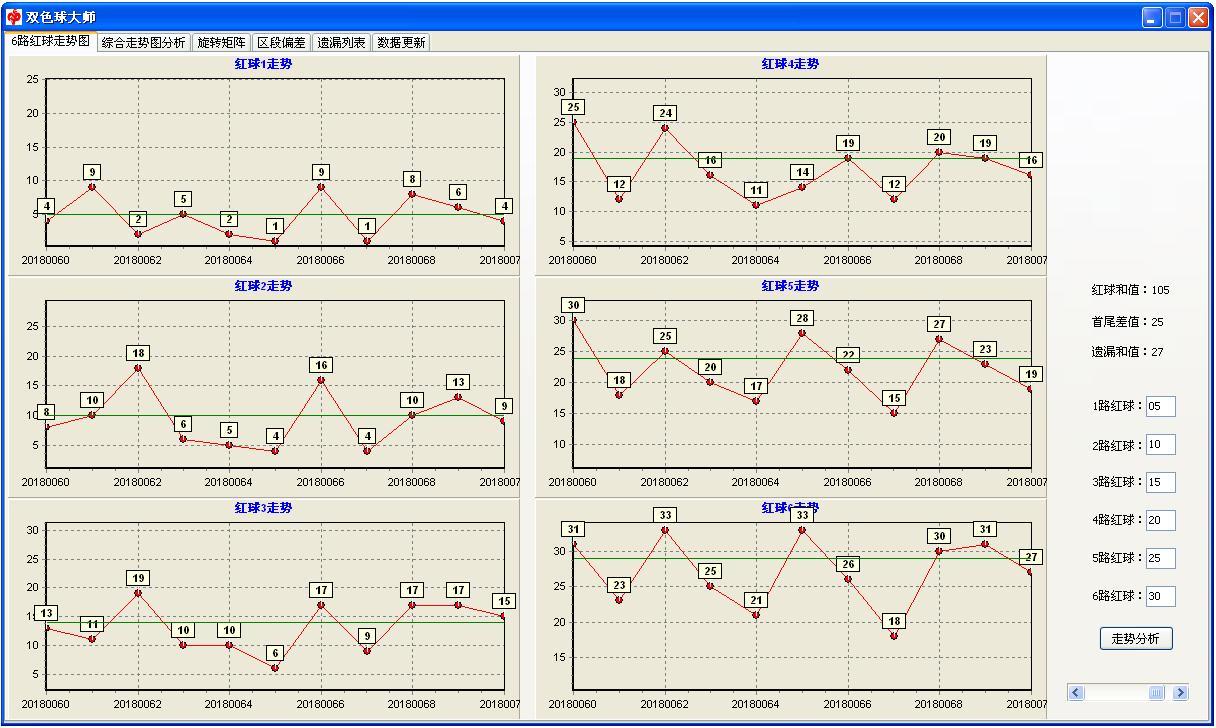This screenshot has width=1216, height=728.
Task: Focus the 3路红球 input field
Action: coord(1161,482)
